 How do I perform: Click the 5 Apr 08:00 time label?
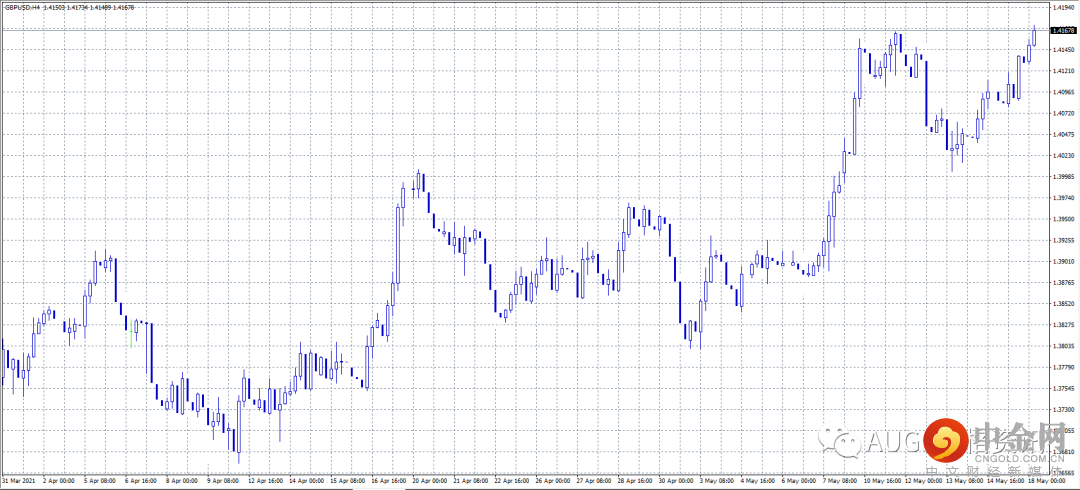click(101, 480)
